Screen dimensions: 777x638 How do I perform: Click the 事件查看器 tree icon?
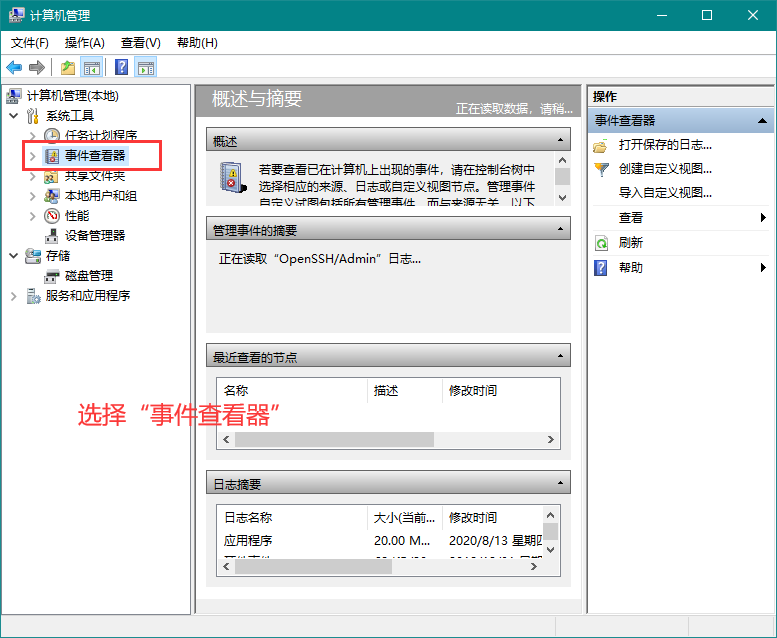(x=52, y=156)
